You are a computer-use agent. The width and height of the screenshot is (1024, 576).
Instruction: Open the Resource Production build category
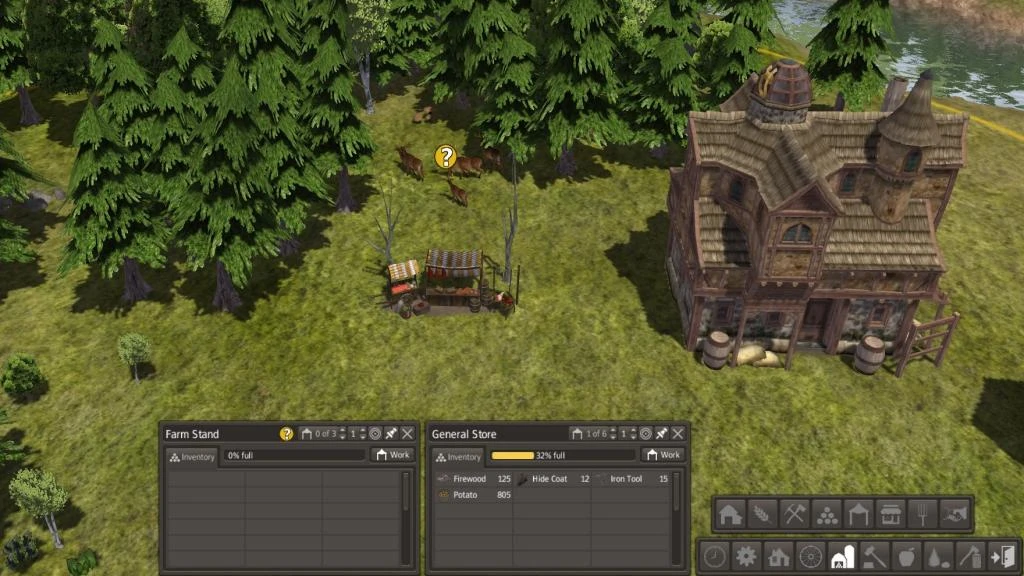tap(796, 513)
